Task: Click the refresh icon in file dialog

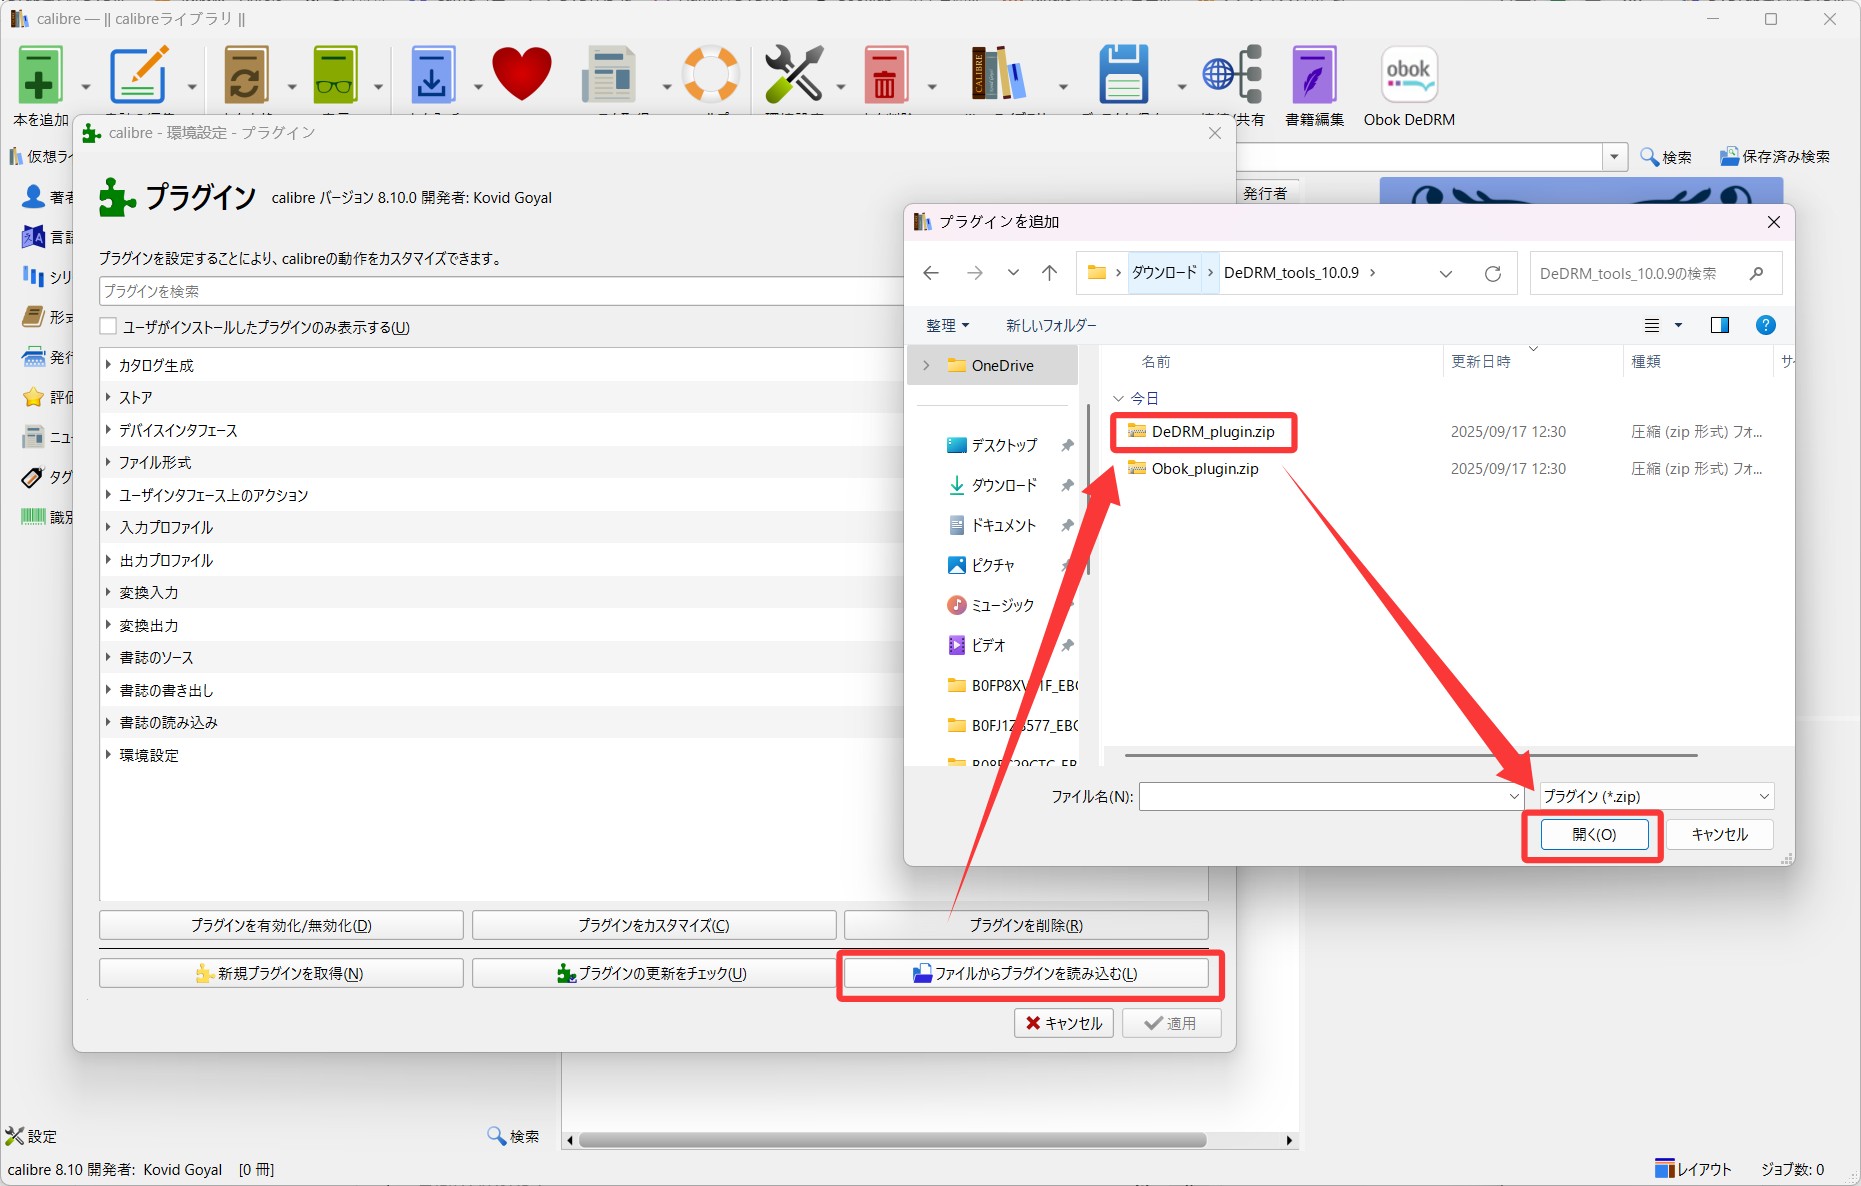Action: pos(1492,274)
